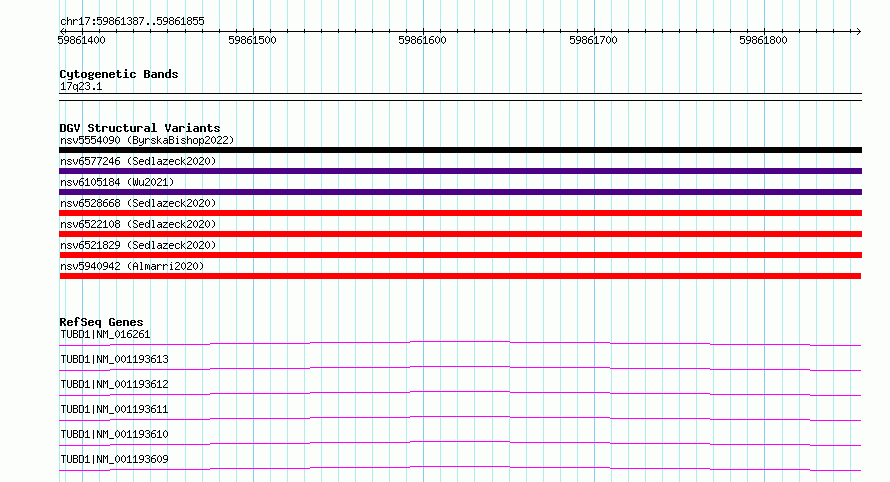Viewport: 890px width, 482px height.
Task: Click the cytogenetic band 17q23.1 bar
Action: point(460,97)
